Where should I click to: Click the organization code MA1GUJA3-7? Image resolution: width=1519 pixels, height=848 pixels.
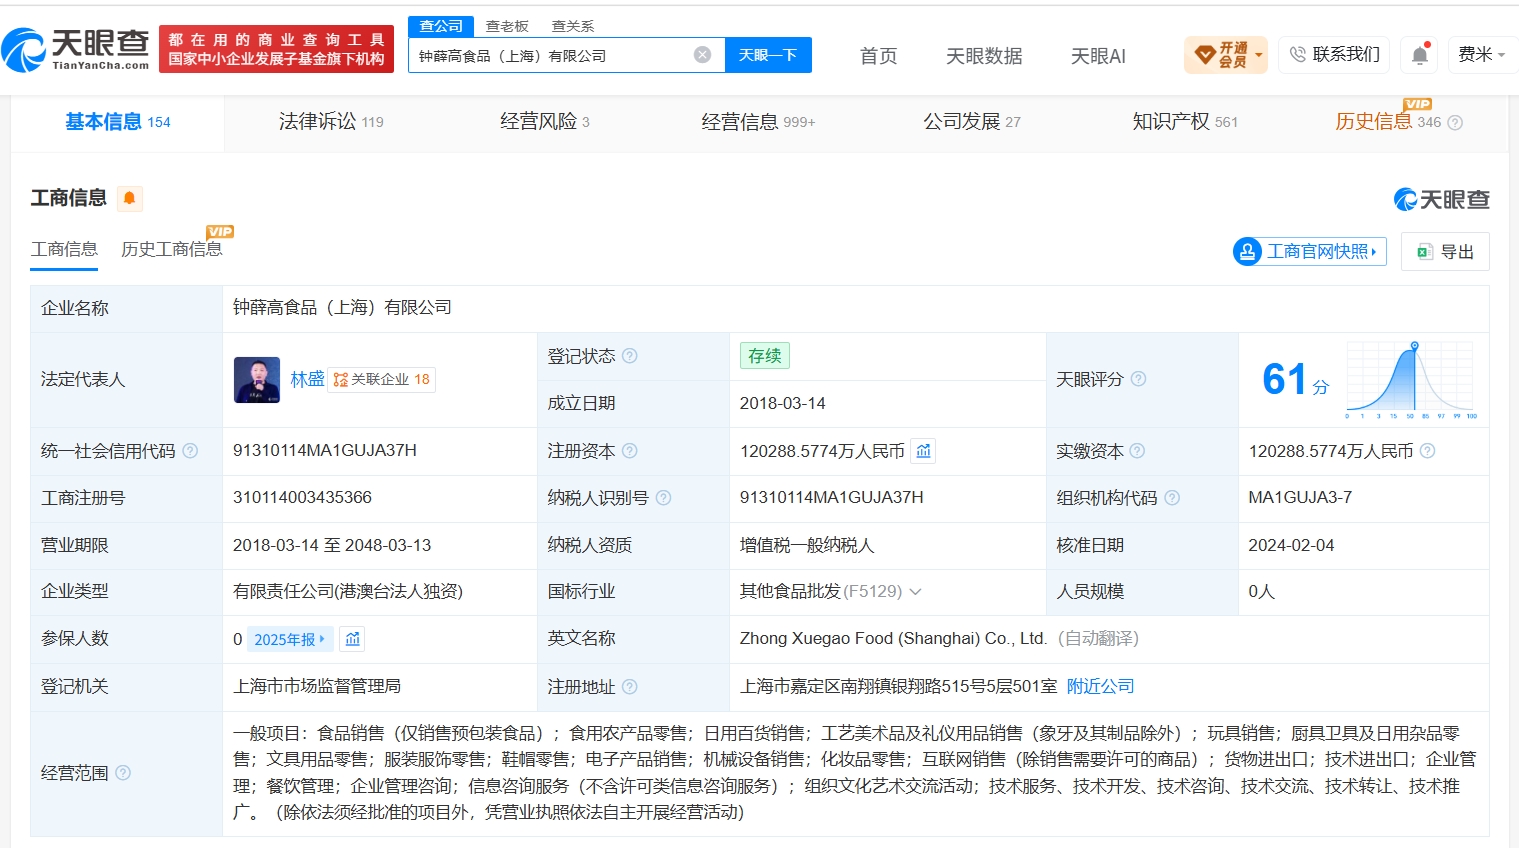click(1300, 498)
